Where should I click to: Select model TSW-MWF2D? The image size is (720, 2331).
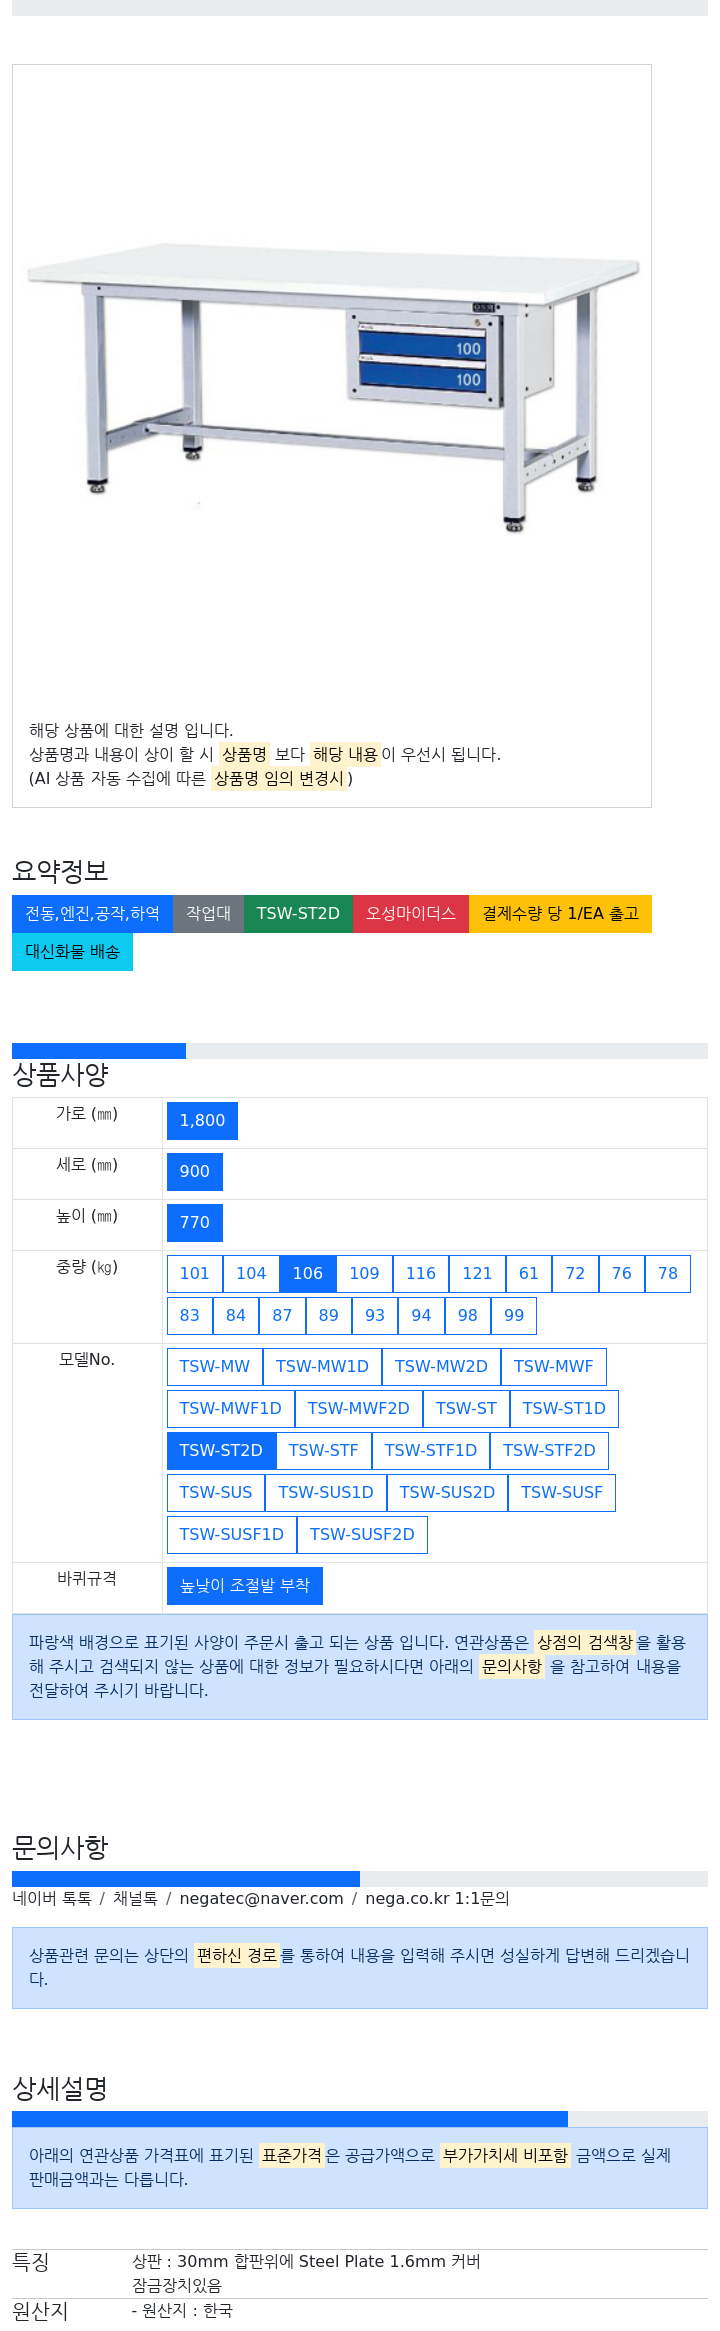pyautogui.click(x=358, y=1408)
